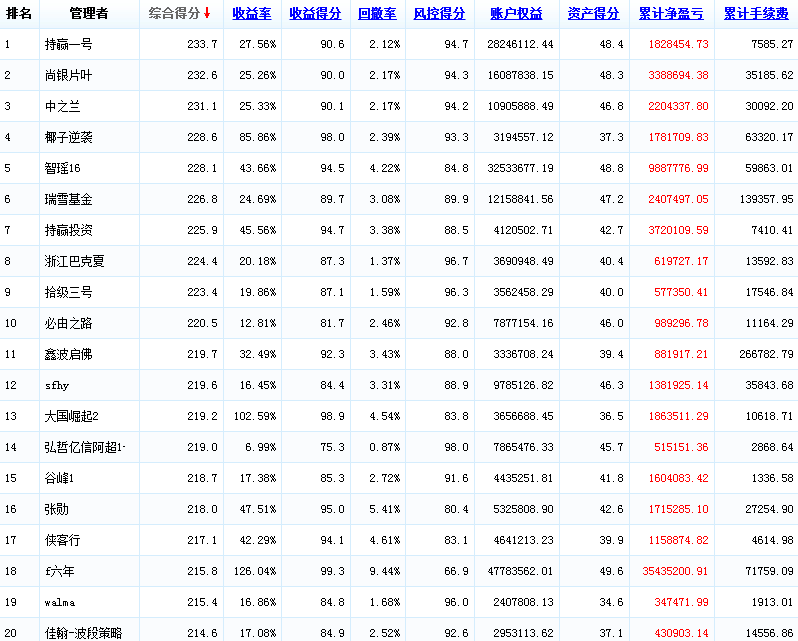Click fee value 266782.79
Screen dimensions: 798x641
(766, 355)
